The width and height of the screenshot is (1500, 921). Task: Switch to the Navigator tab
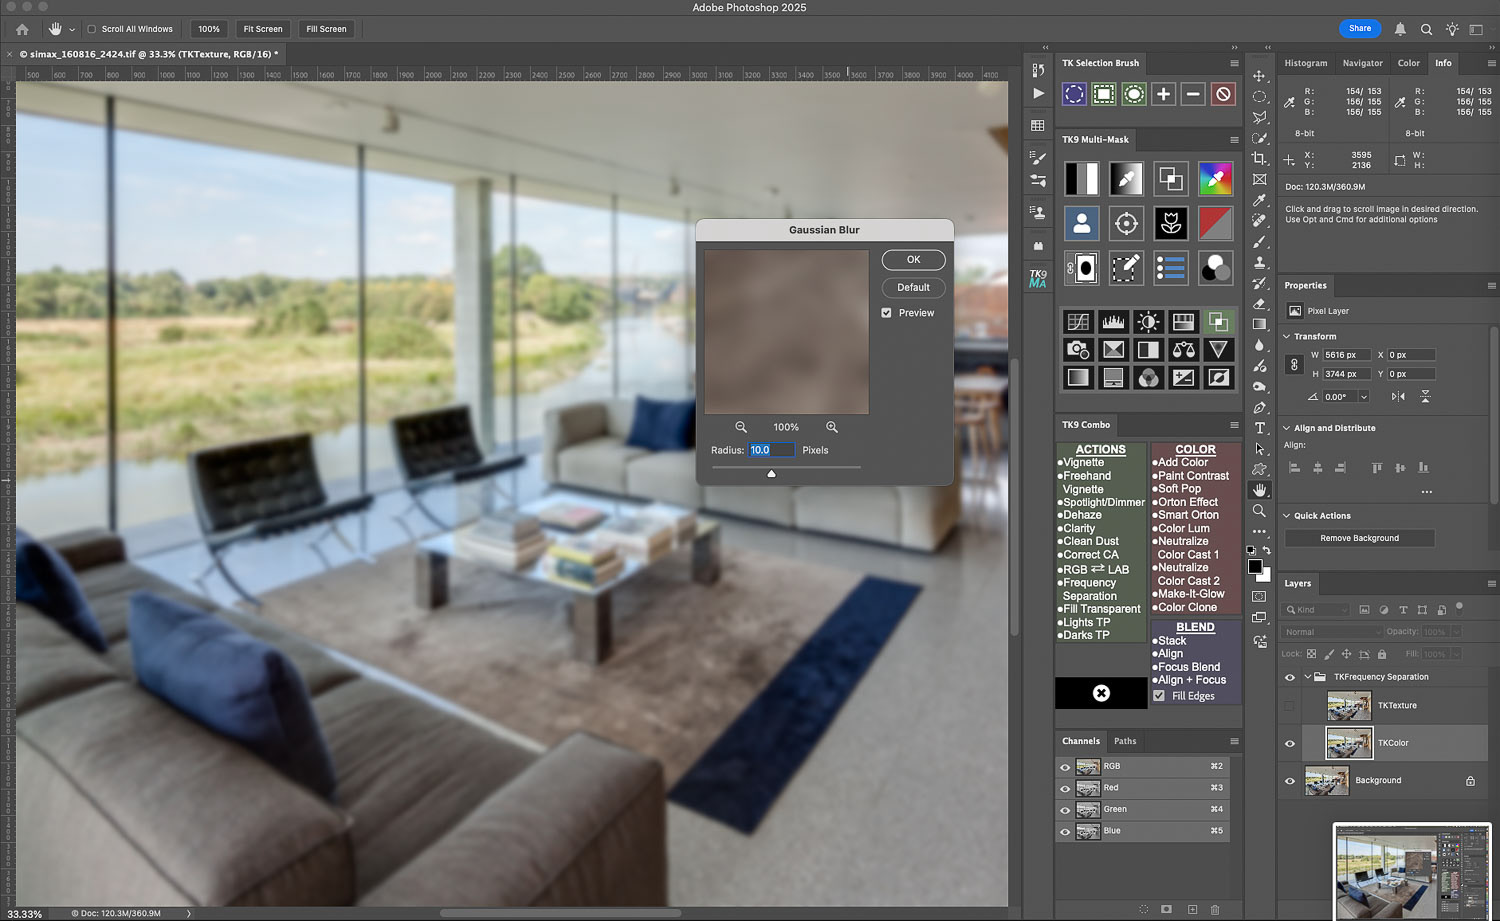point(1362,63)
